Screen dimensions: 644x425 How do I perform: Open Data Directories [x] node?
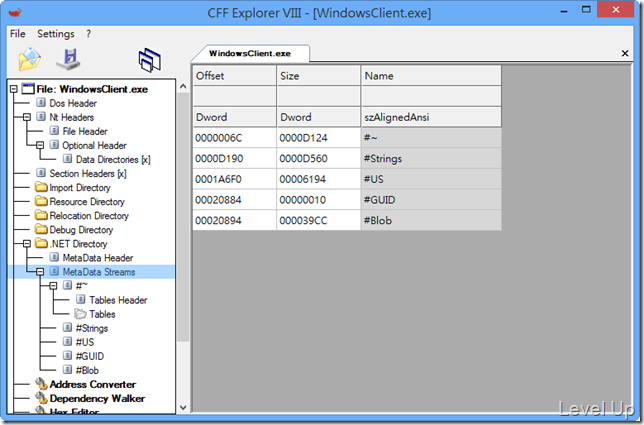(113, 159)
